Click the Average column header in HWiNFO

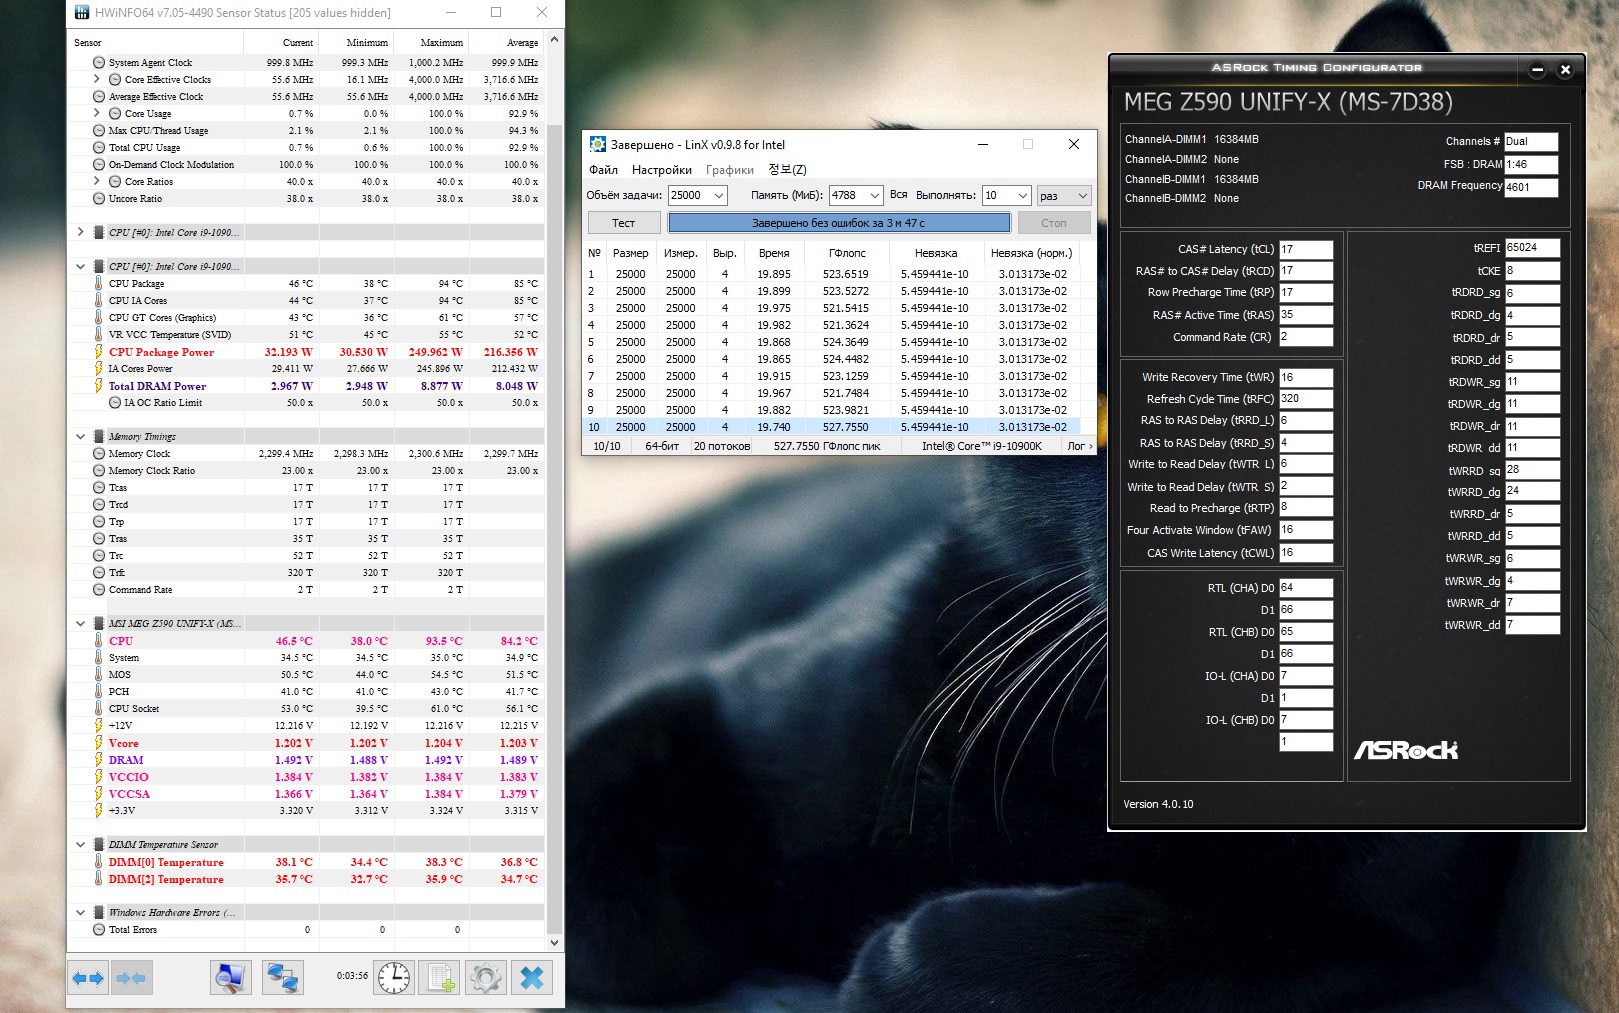tap(506, 43)
